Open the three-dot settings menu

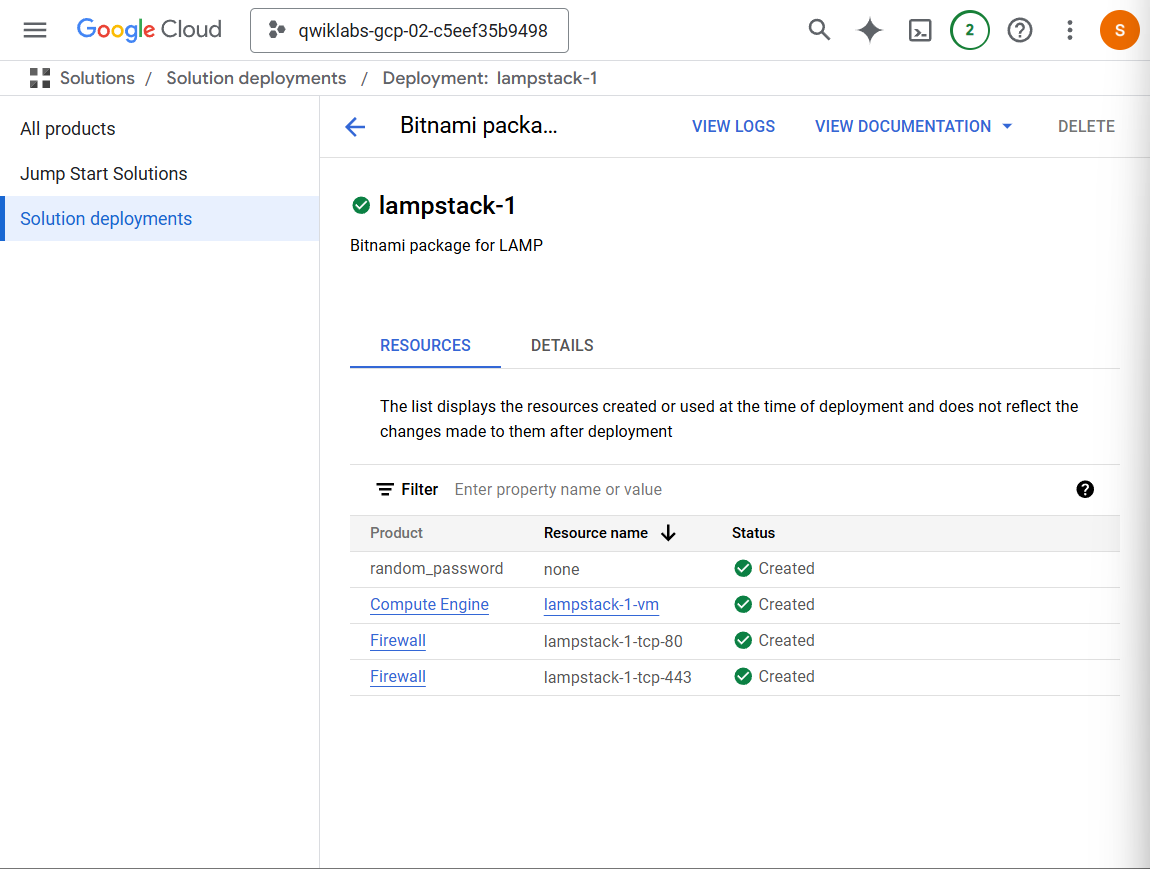pyautogui.click(x=1070, y=30)
